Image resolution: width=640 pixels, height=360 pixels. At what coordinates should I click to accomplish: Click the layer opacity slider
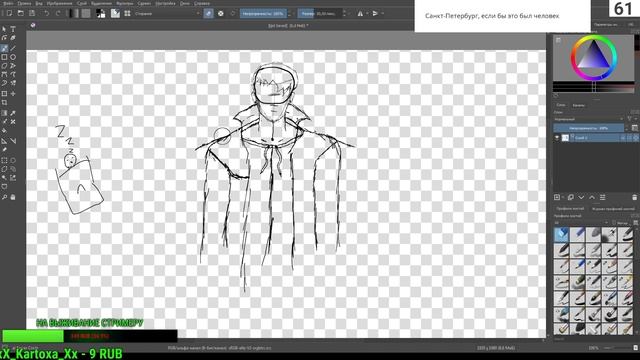588,128
